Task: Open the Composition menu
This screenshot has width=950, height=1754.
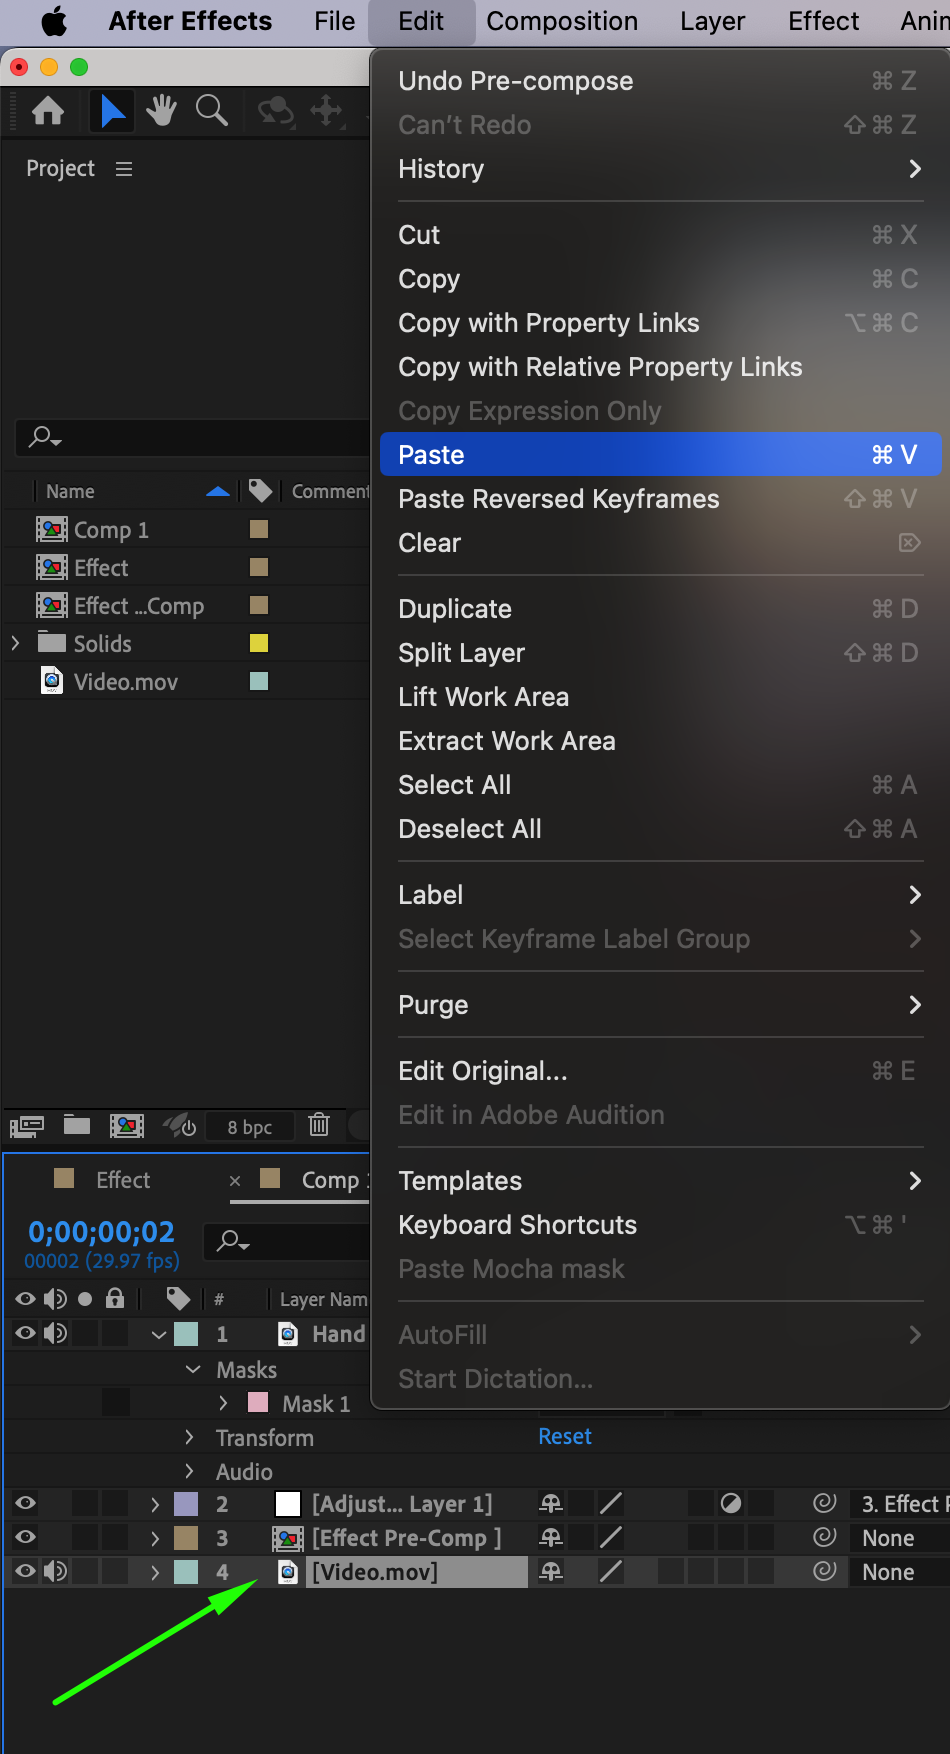Action: pos(562,21)
